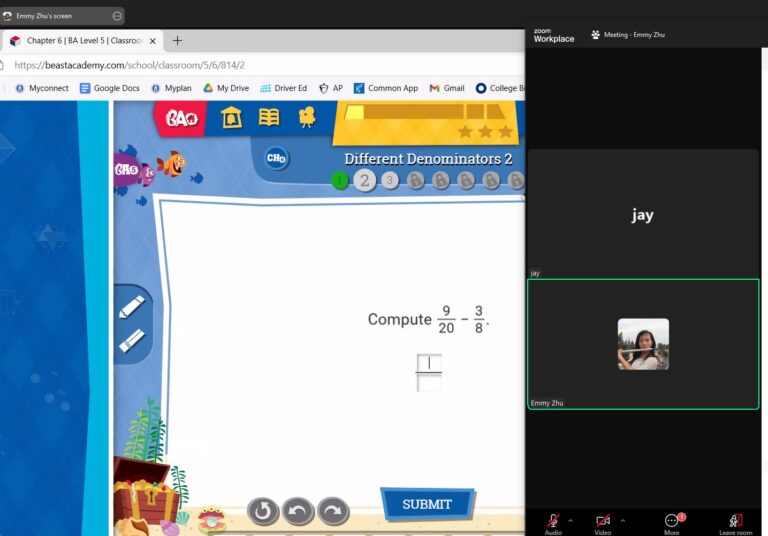Screen dimensions: 768x536
Task: Click the three stars rating display
Action: pos(485,131)
